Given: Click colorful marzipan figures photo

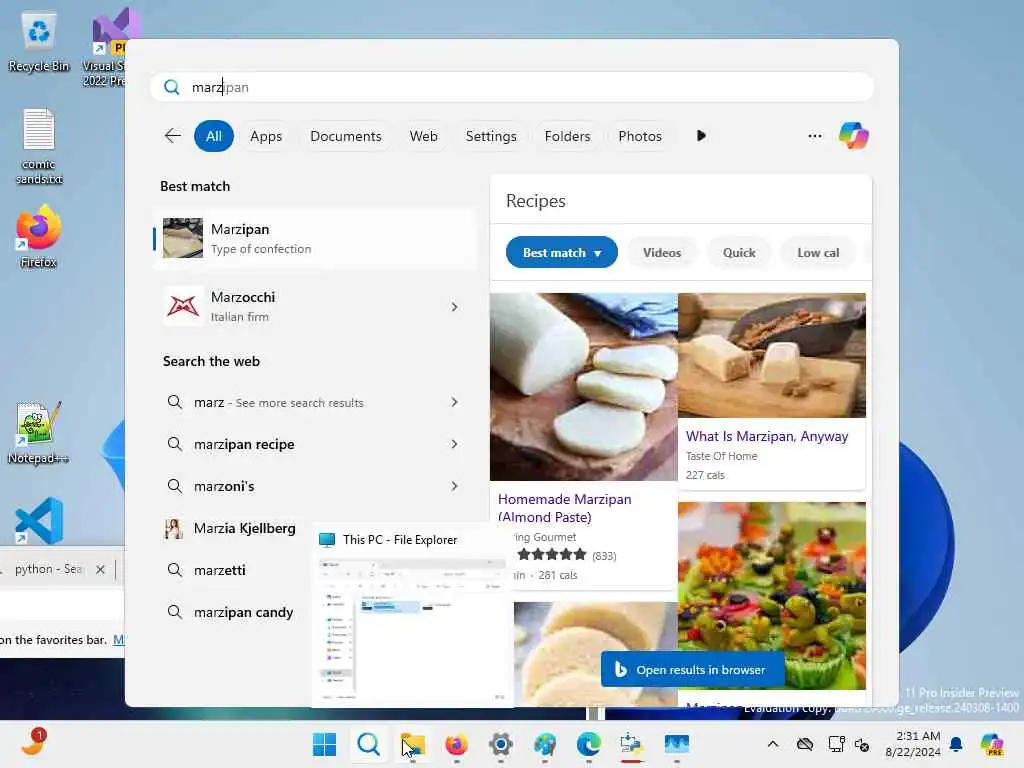Looking at the screenshot, I should point(772,596).
